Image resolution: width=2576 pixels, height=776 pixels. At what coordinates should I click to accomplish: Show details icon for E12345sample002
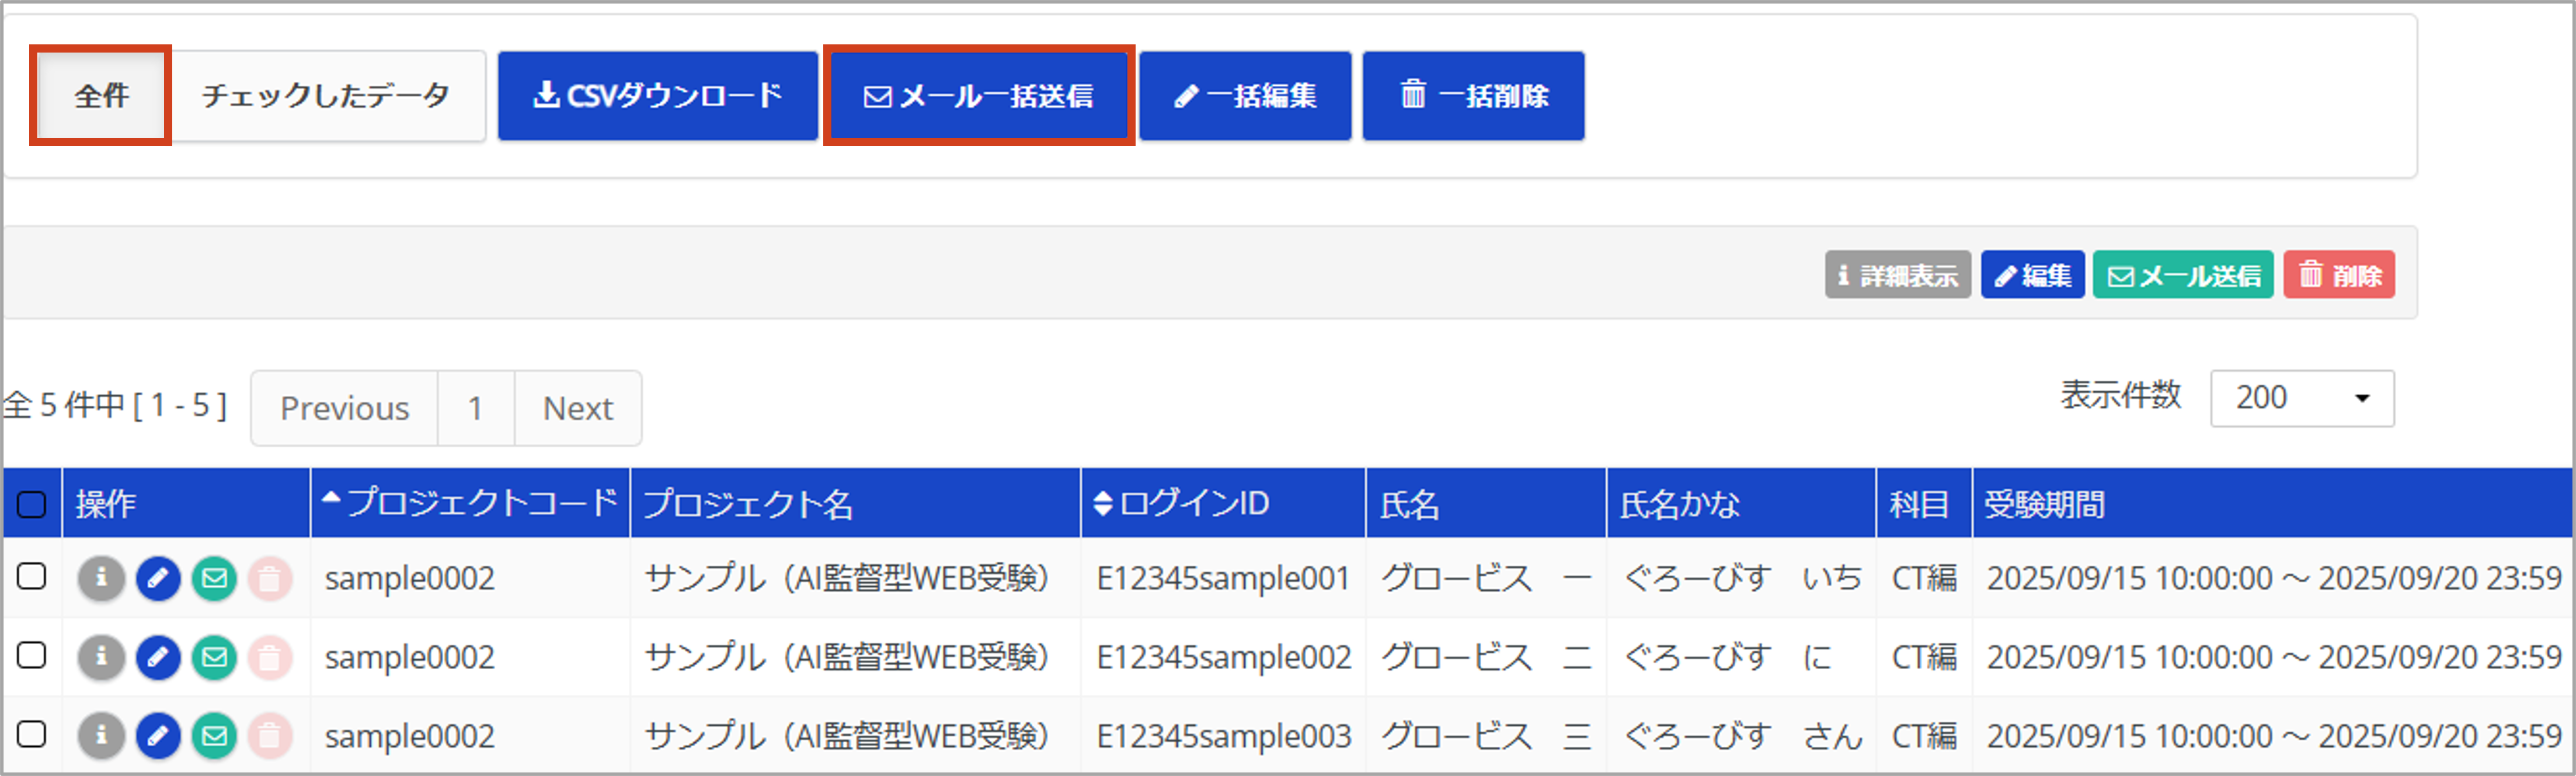[x=101, y=657]
